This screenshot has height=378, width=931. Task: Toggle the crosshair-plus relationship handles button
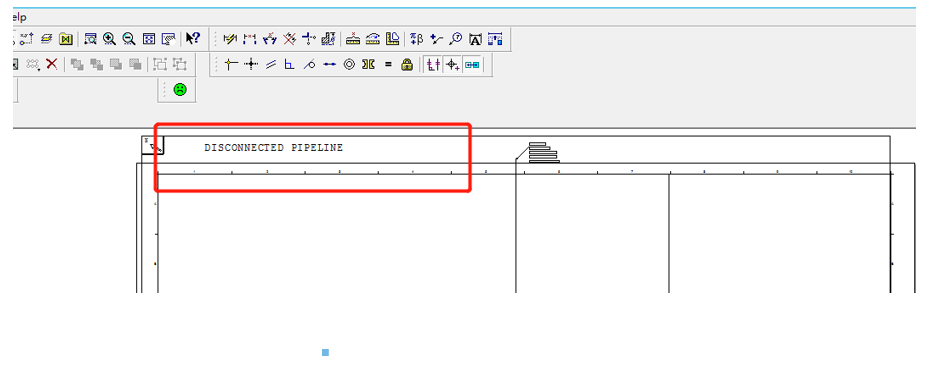click(x=453, y=65)
